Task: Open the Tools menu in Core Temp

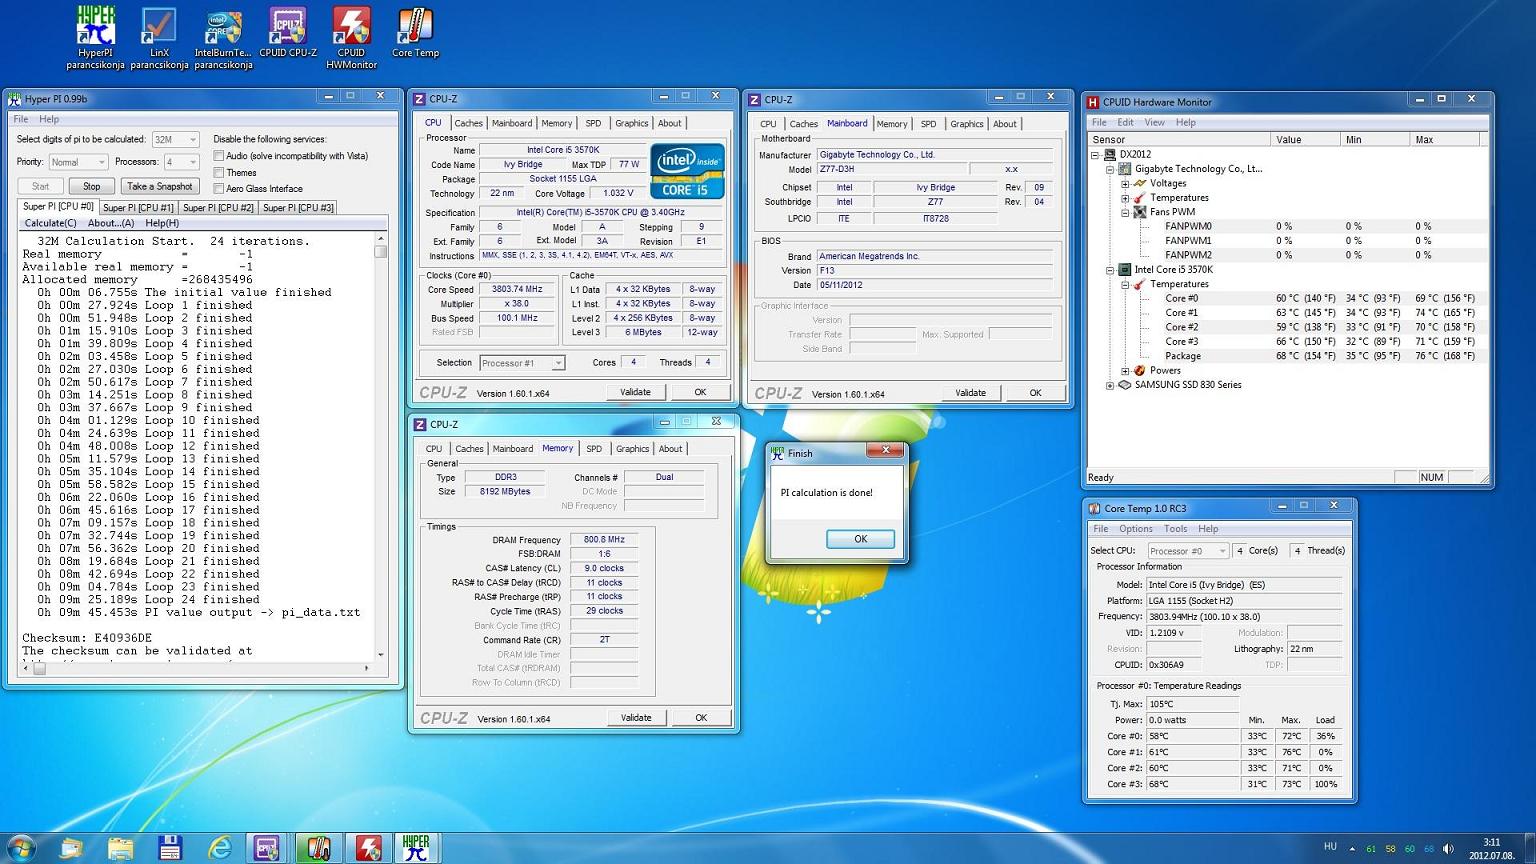Action: pos(1175,529)
